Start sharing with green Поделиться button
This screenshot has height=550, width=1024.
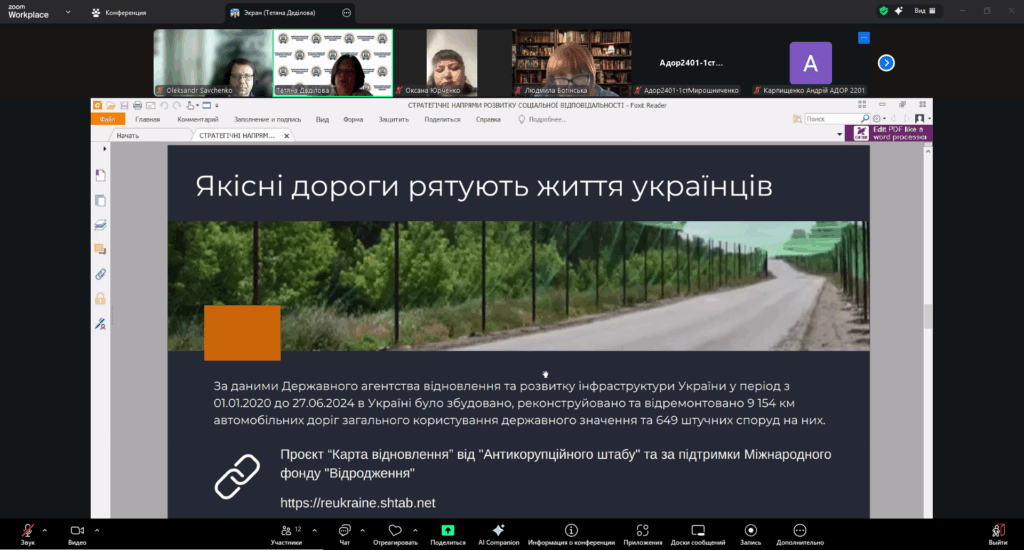coord(447,531)
